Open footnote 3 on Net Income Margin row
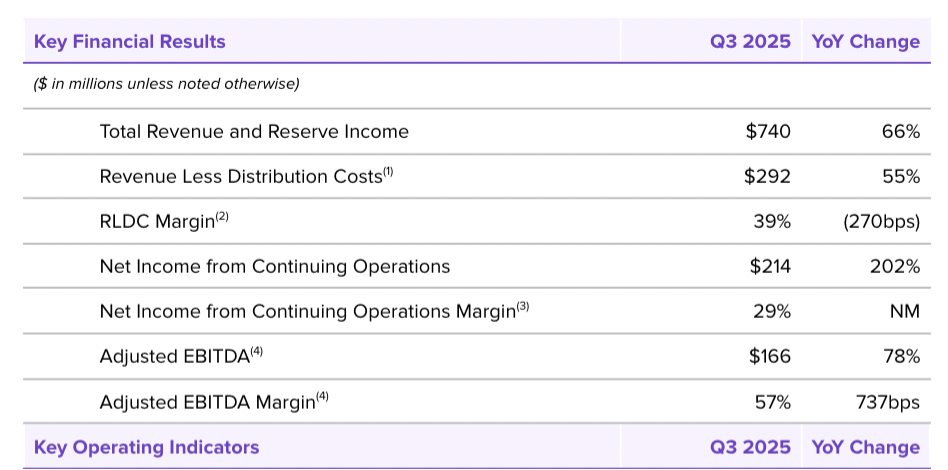 pyautogui.click(x=522, y=307)
